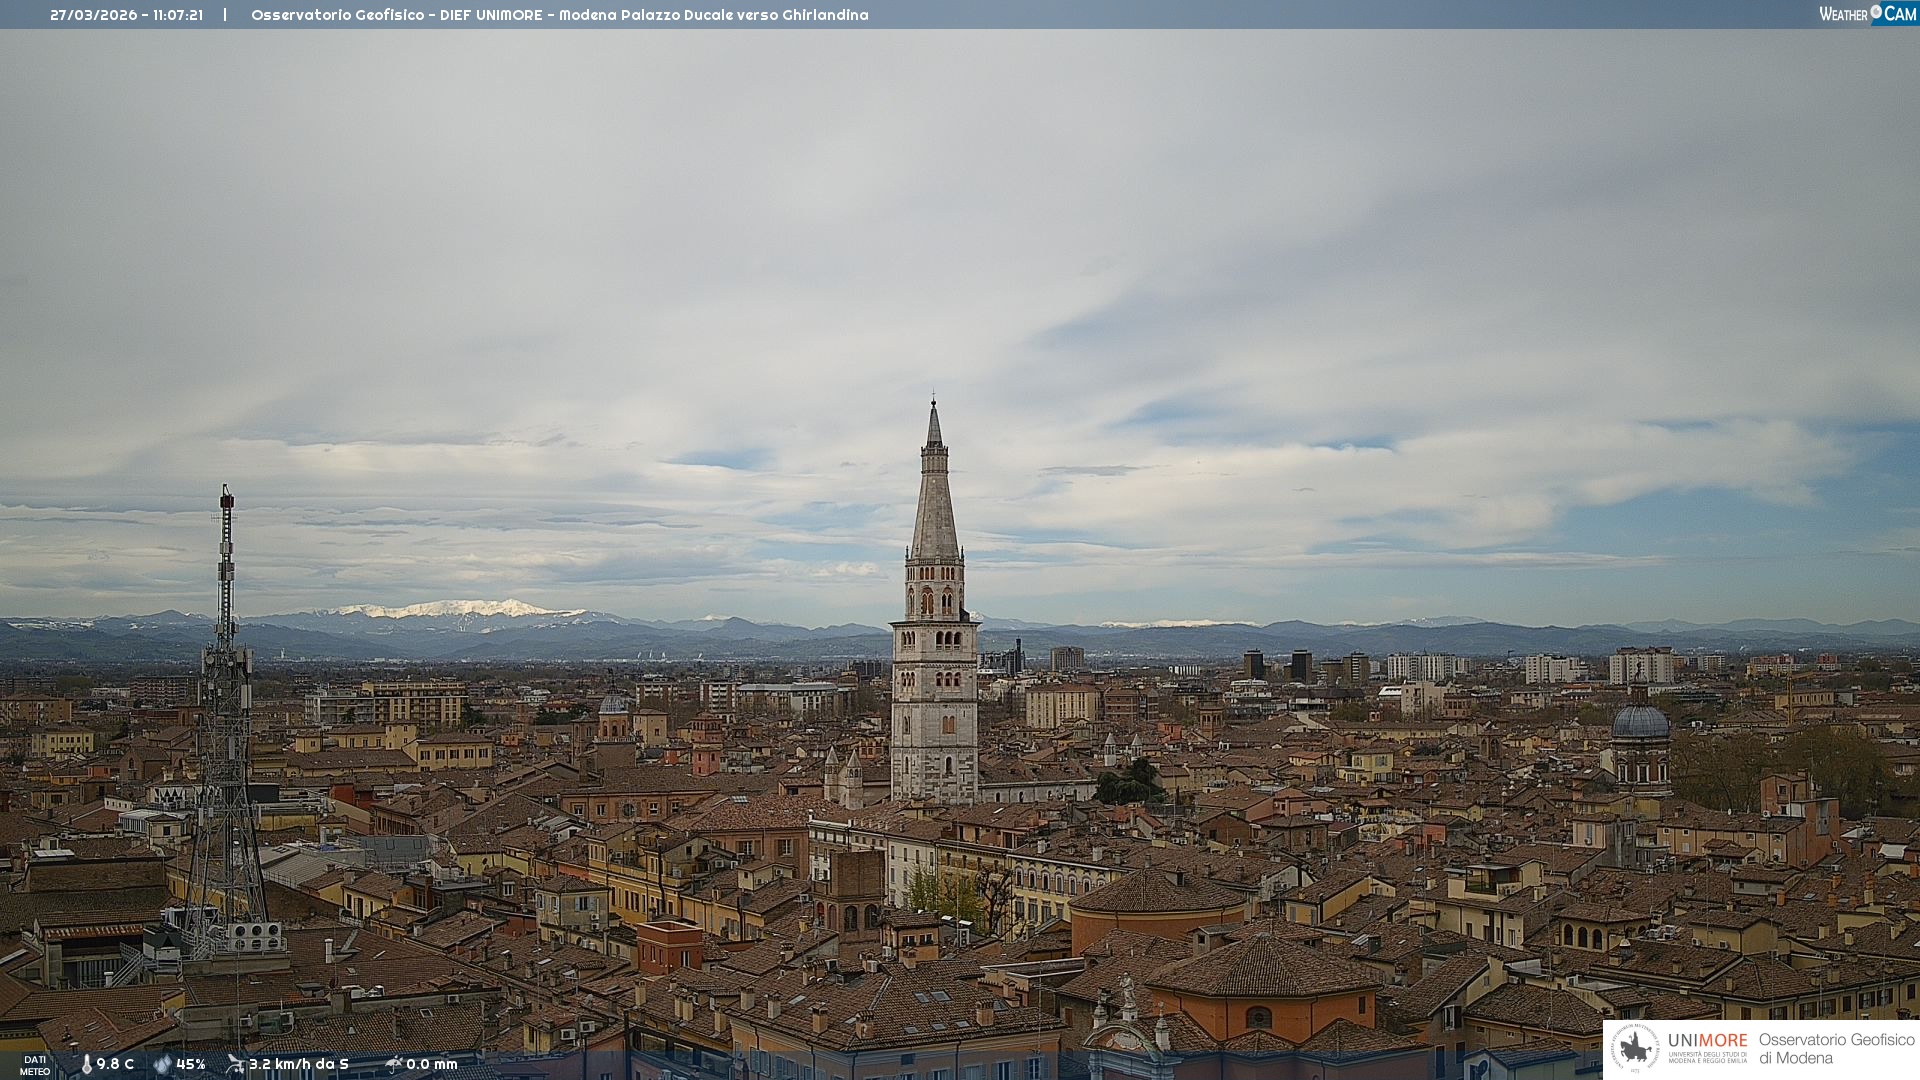Click the 45% humidity value
The image size is (1920, 1080).
pyautogui.click(x=191, y=1064)
